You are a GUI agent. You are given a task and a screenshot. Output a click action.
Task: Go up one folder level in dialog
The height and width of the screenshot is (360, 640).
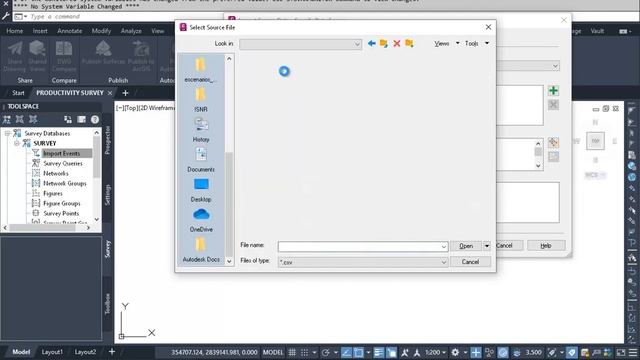384,43
